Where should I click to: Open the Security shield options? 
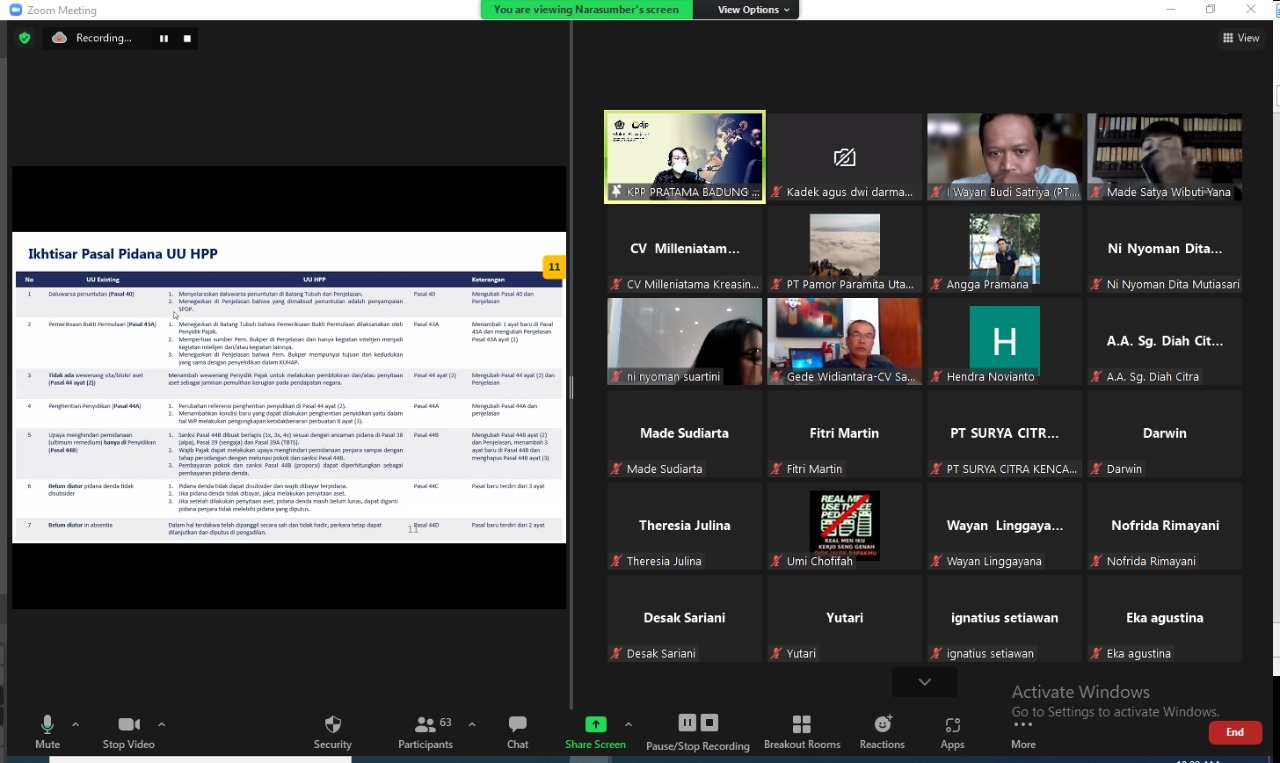click(x=333, y=725)
